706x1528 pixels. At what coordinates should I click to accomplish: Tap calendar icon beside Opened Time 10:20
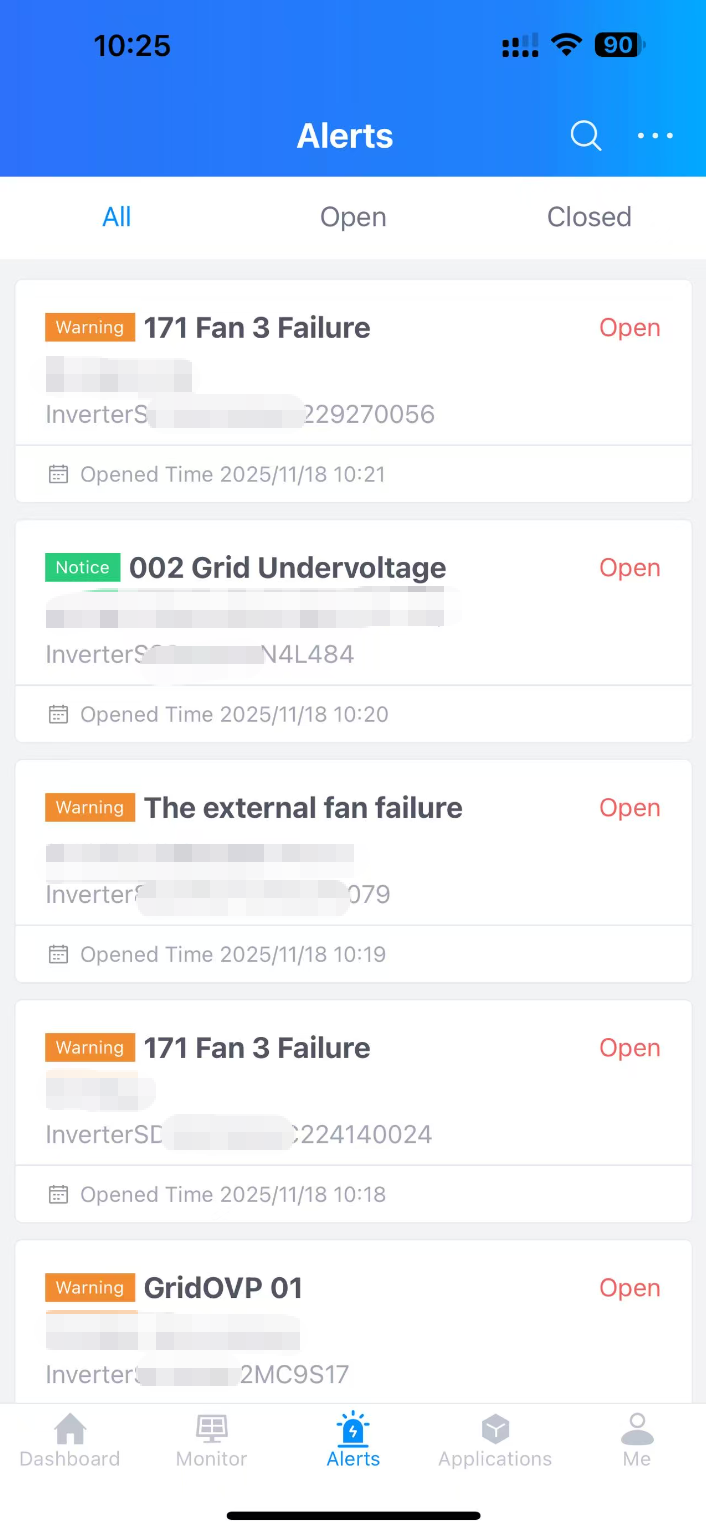tap(59, 714)
